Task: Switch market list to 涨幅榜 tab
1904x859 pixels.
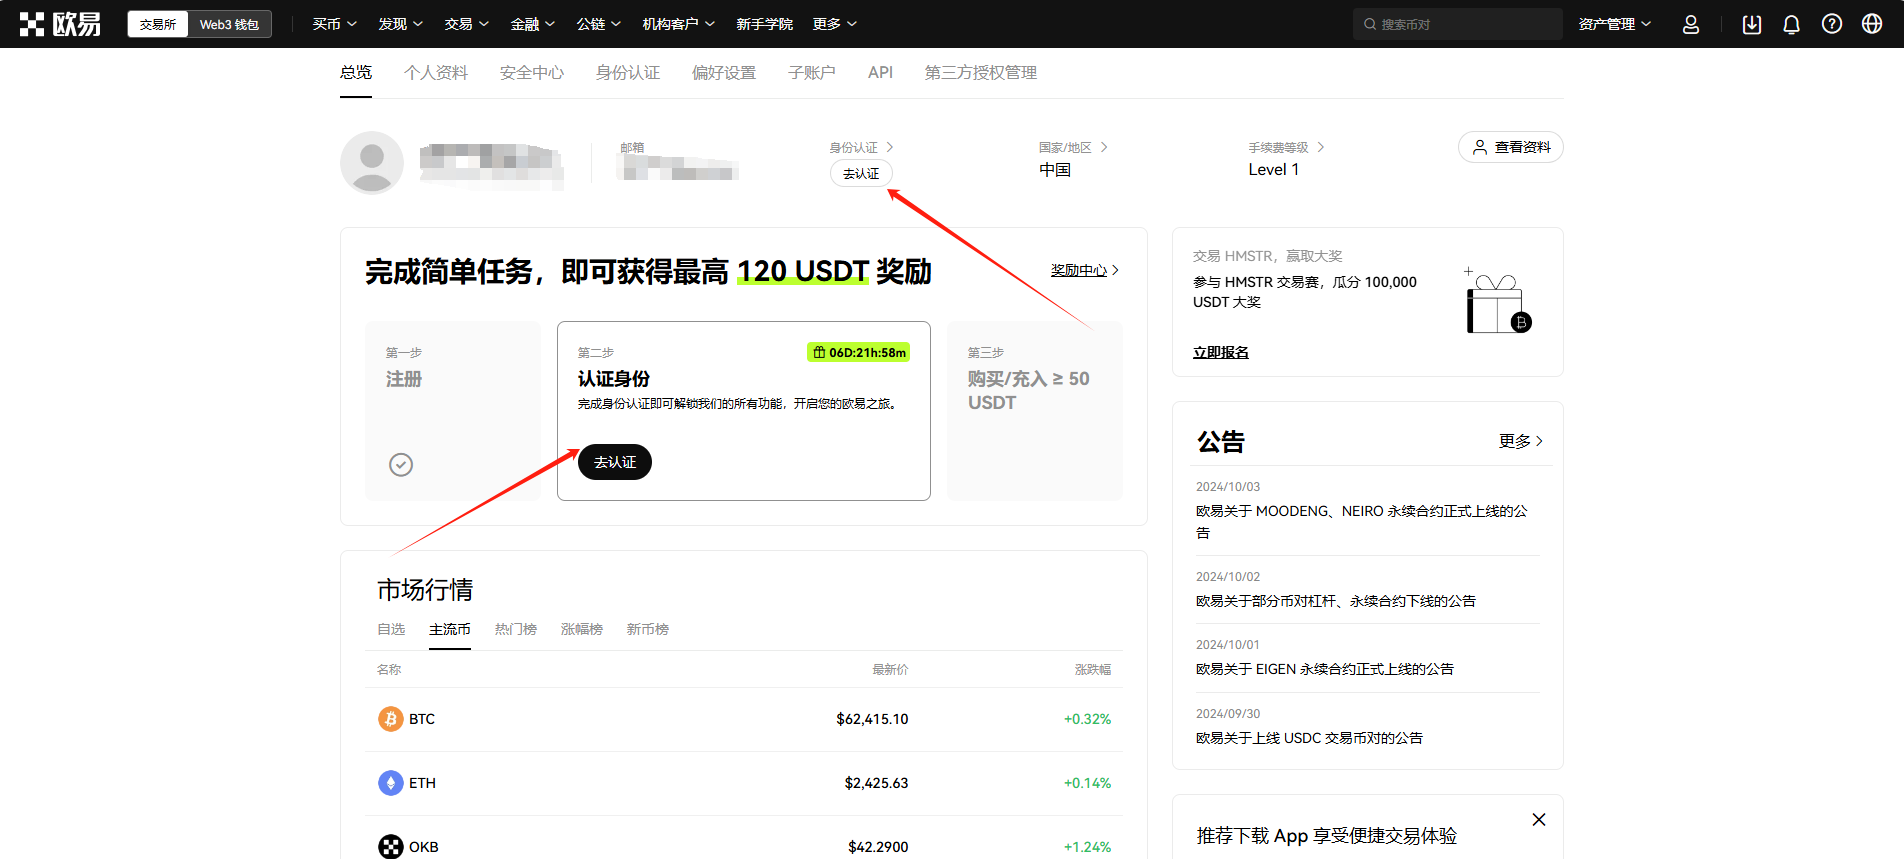Action: tap(582, 629)
